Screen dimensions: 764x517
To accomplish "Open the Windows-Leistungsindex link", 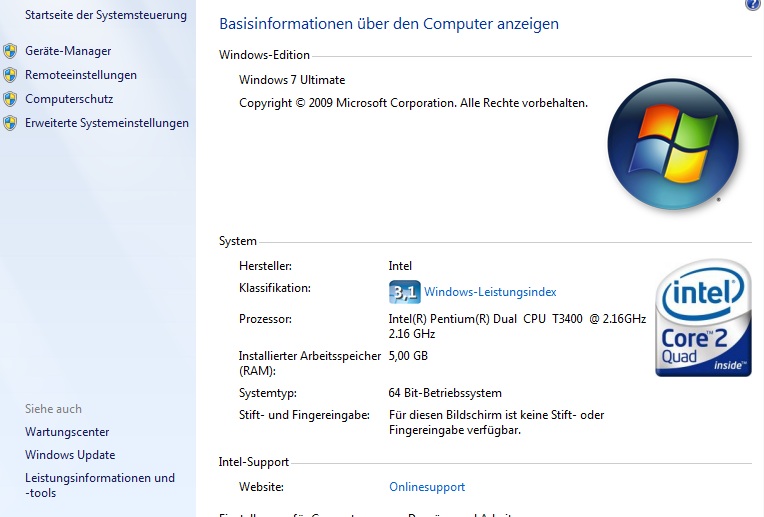I will [490, 292].
